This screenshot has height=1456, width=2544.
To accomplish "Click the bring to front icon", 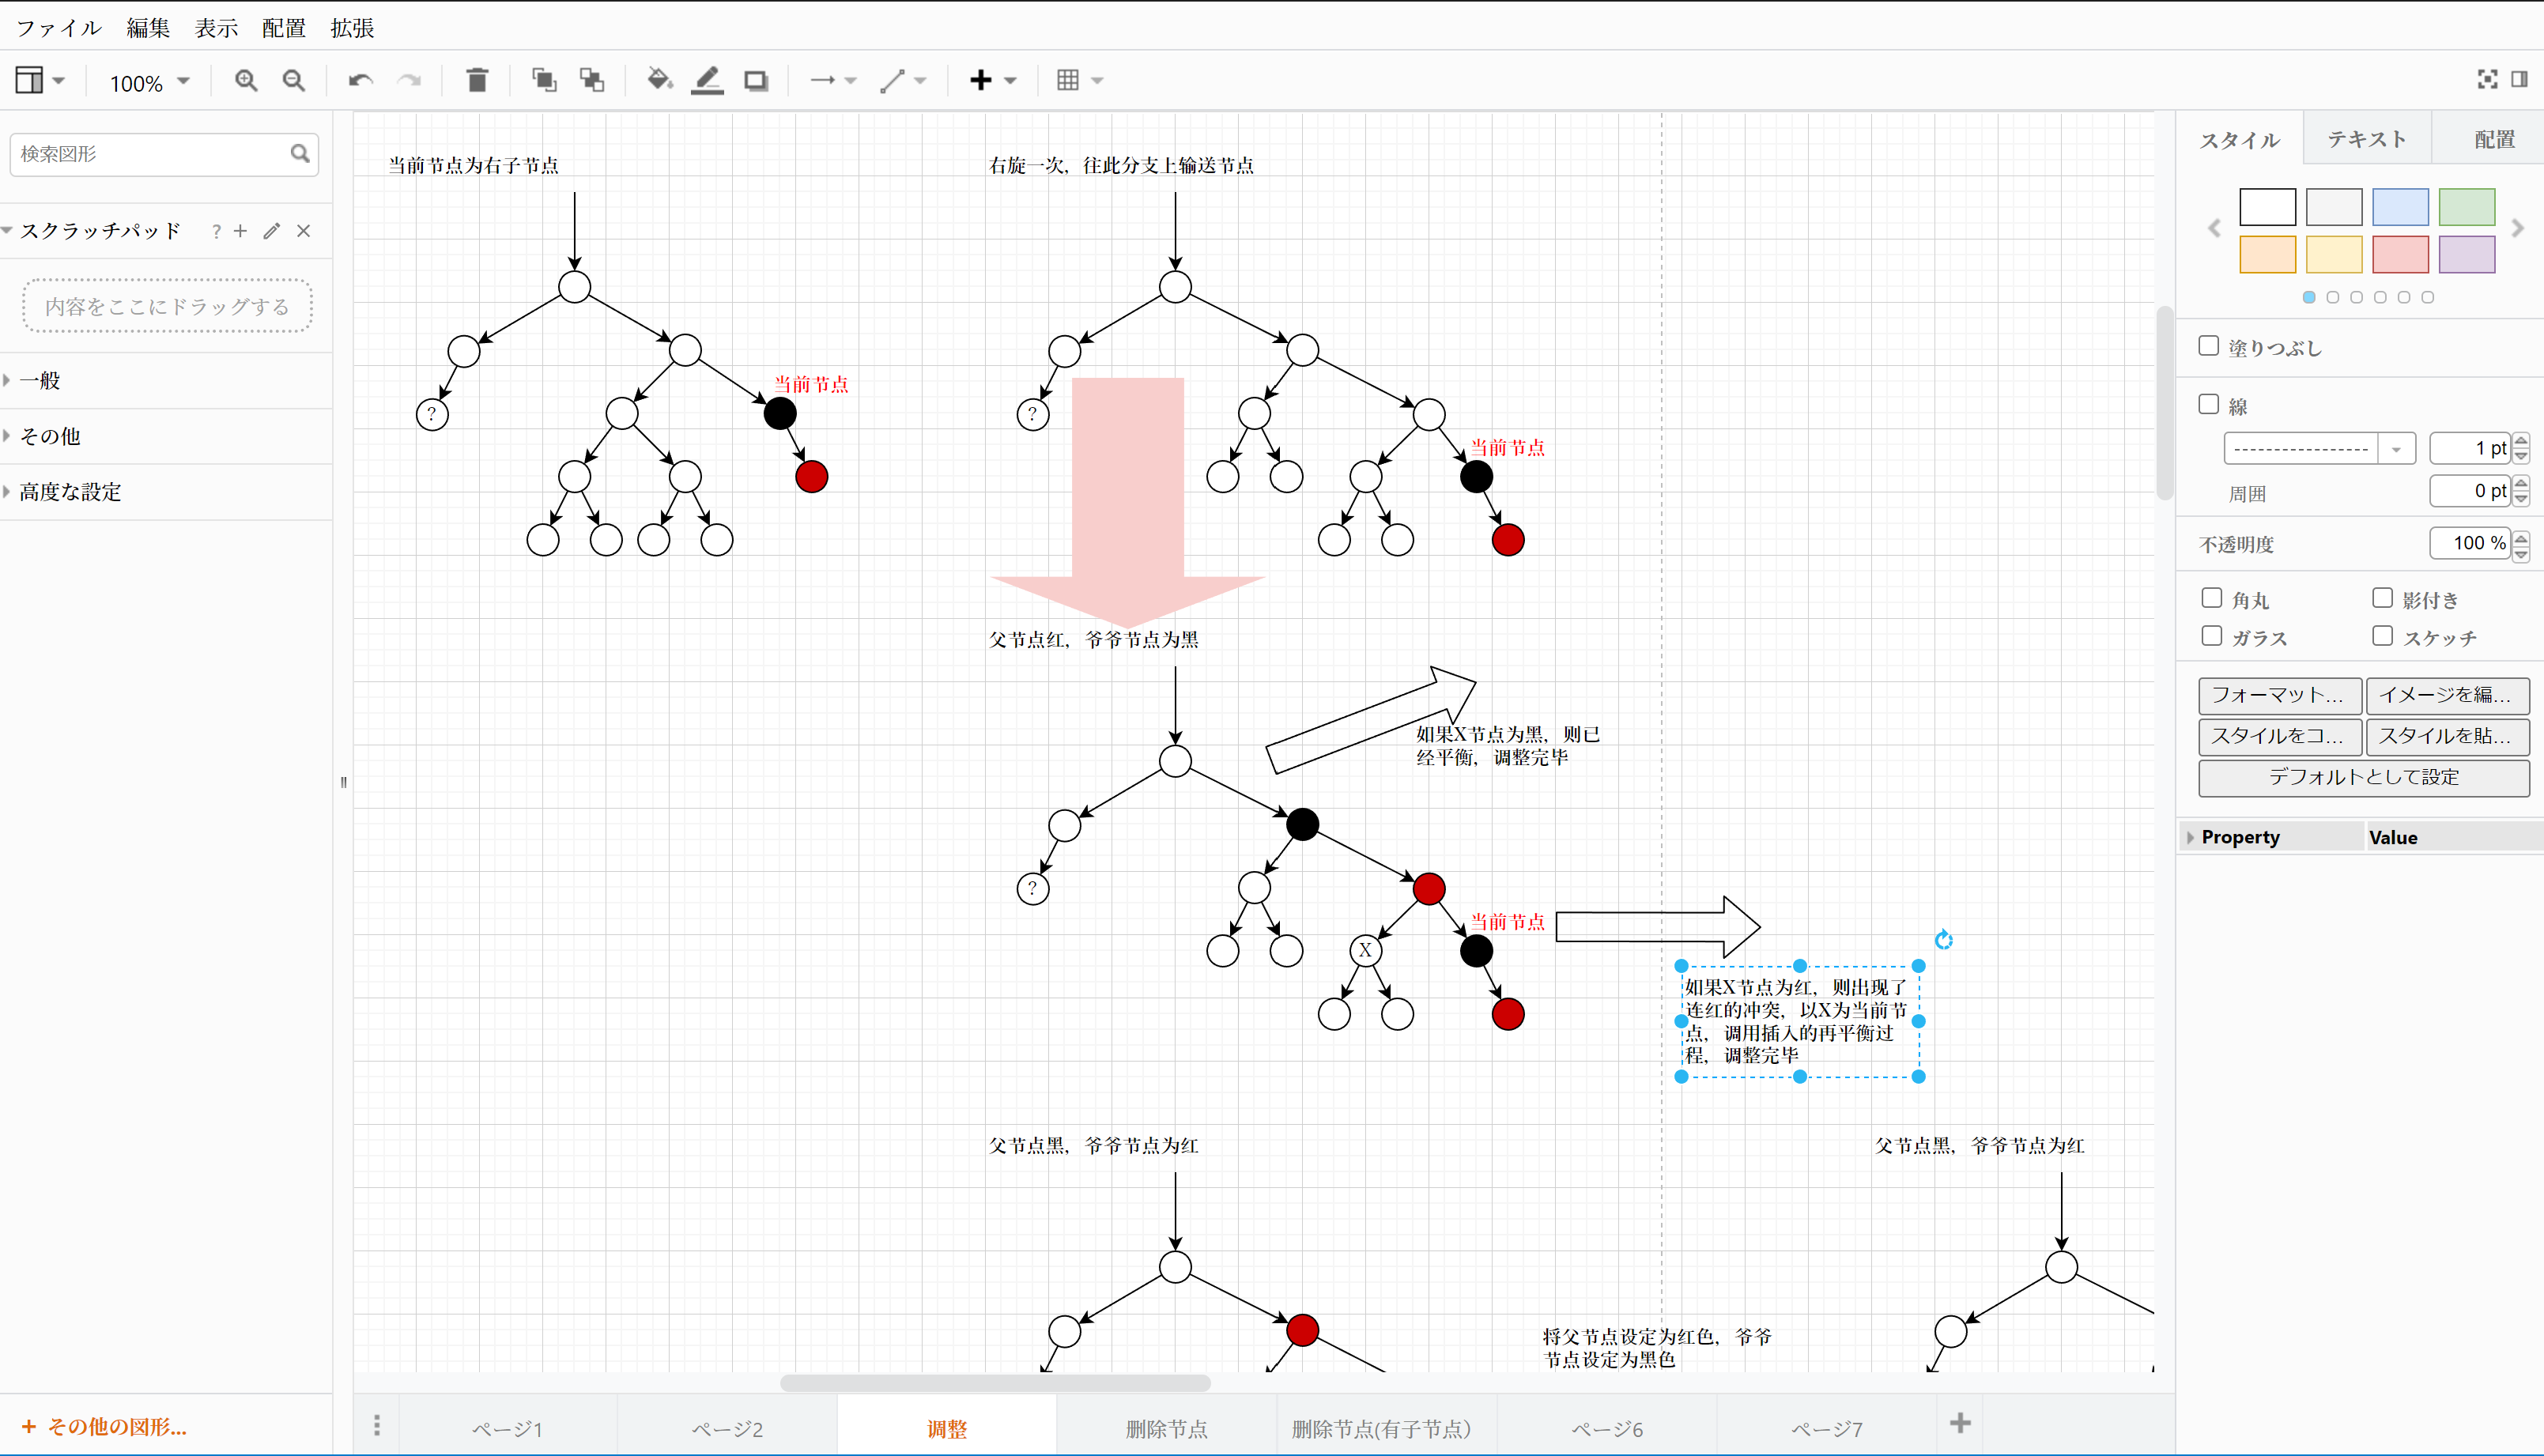I will pyautogui.click(x=544, y=80).
